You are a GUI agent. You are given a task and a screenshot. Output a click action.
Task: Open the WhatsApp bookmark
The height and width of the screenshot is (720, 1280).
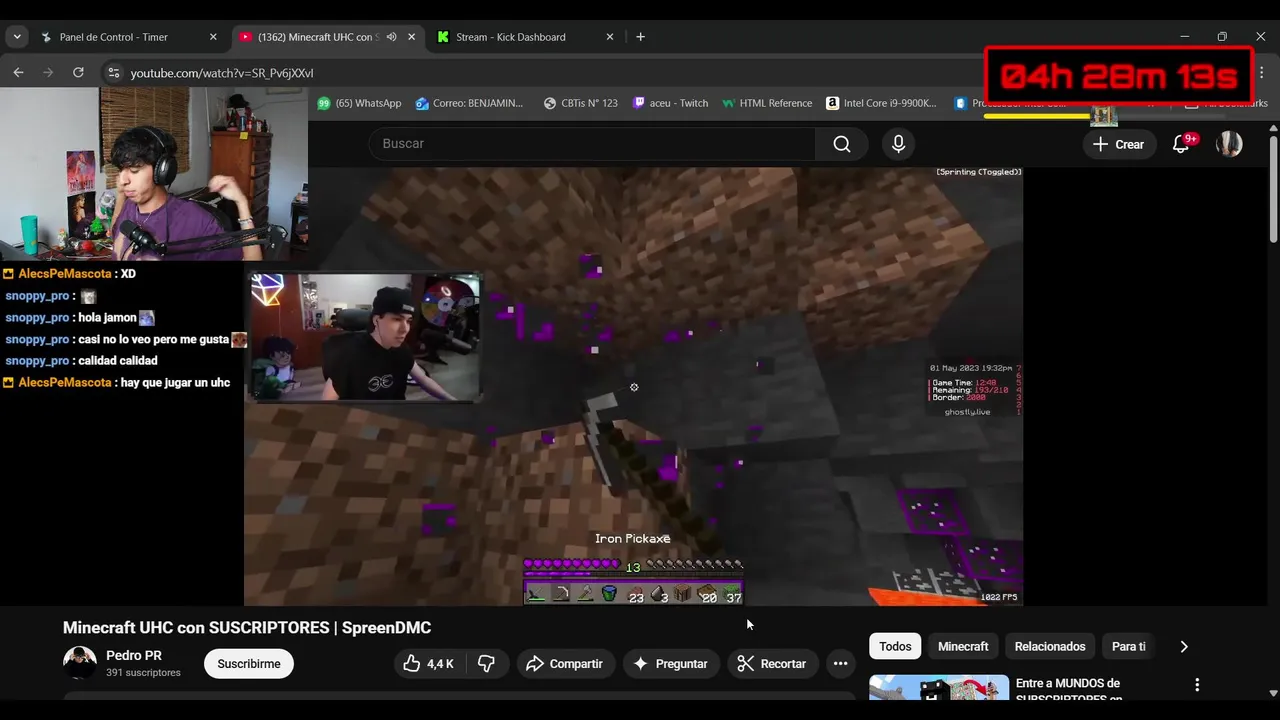pos(359,103)
